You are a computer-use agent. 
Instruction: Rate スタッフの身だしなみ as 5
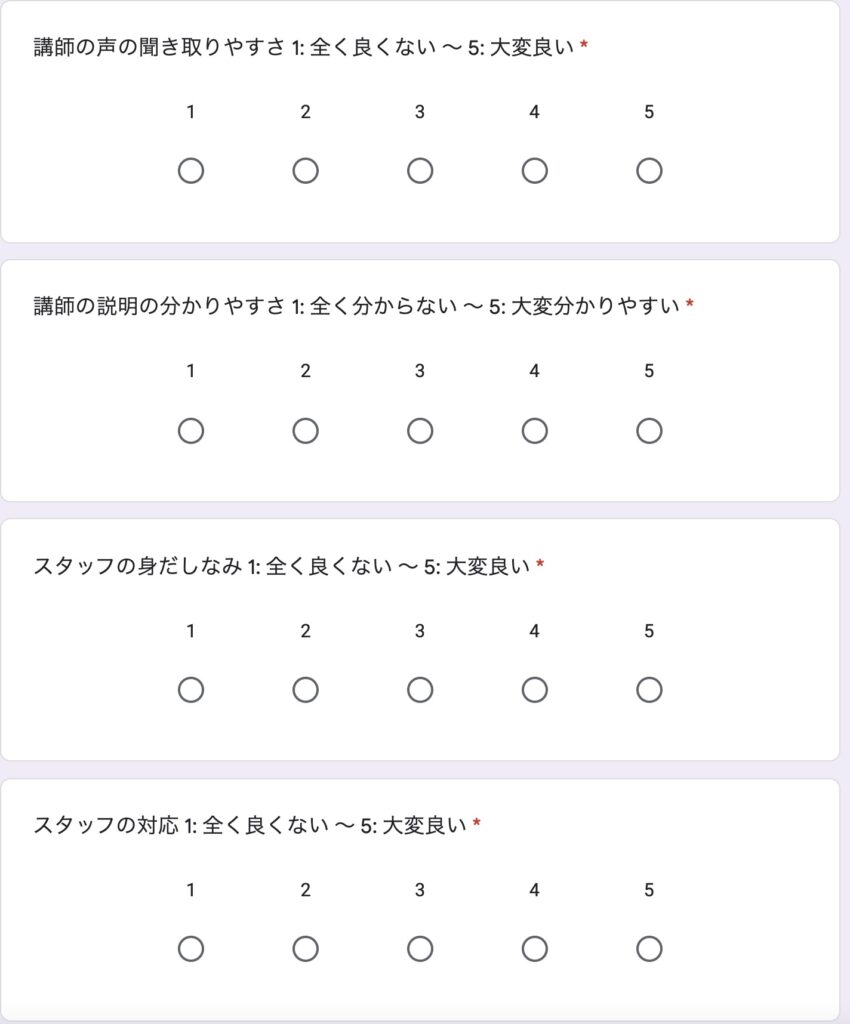649,690
